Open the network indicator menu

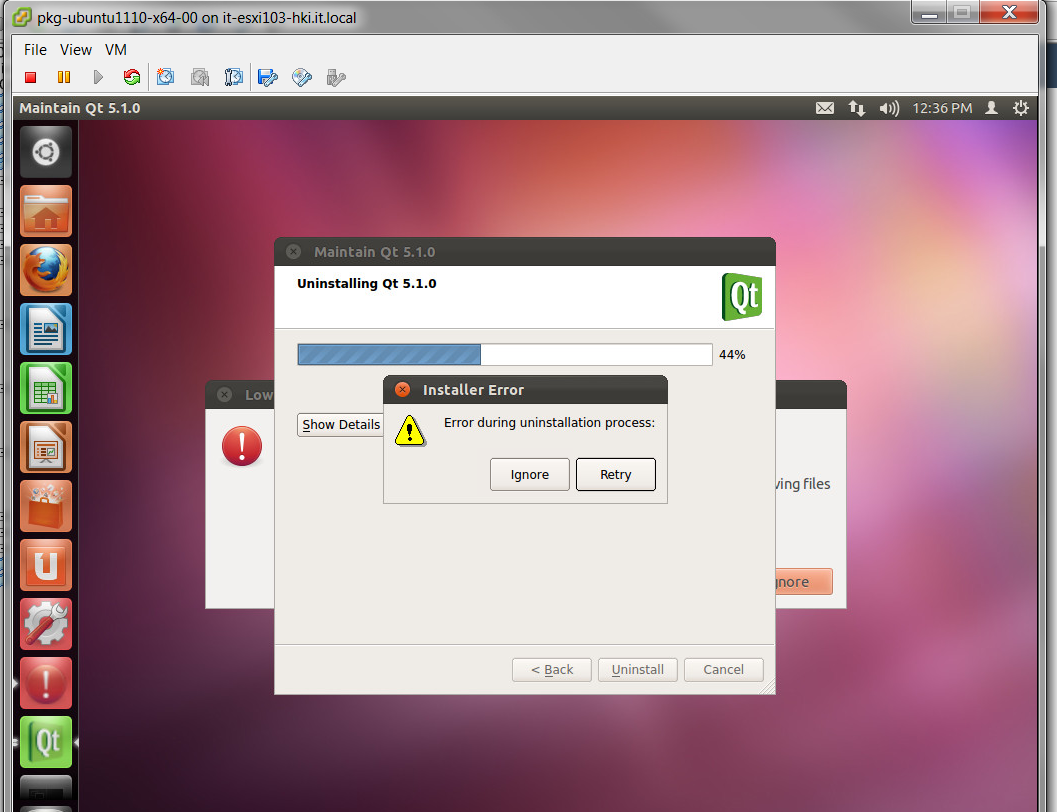click(857, 108)
